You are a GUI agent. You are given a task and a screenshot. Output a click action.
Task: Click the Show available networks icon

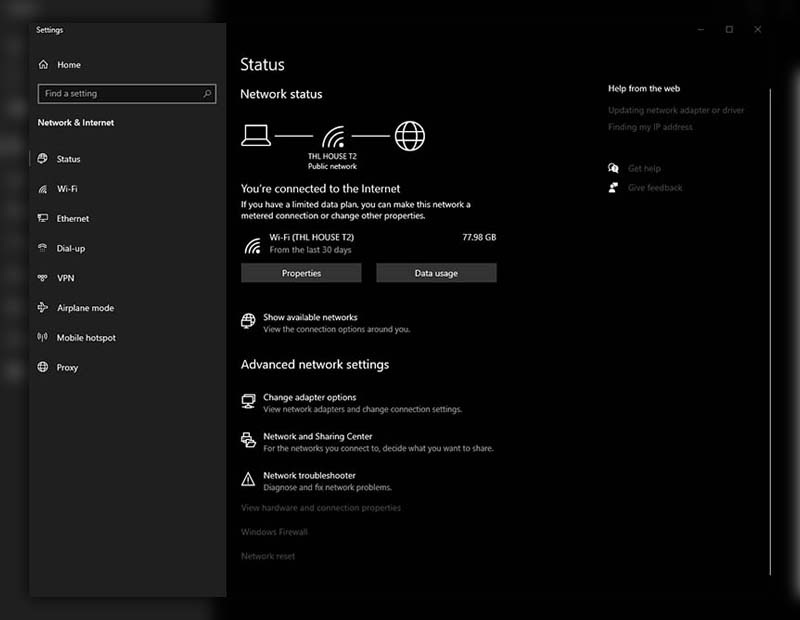(x=248, y=321)
